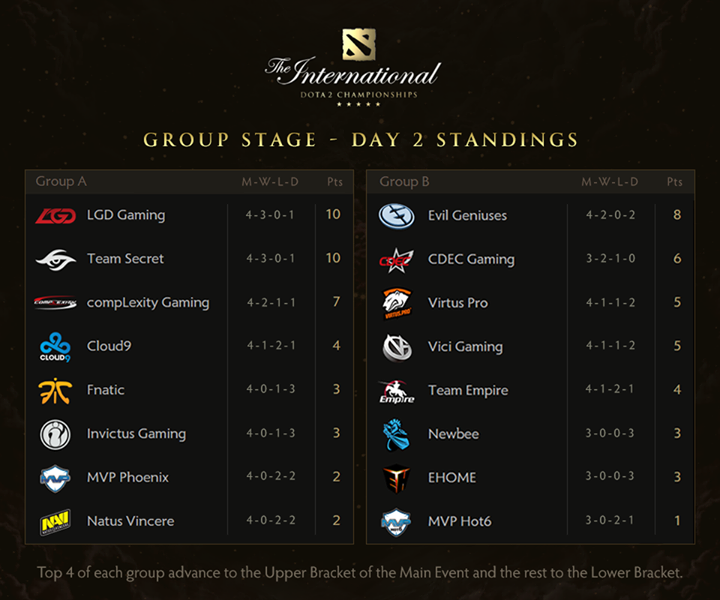Click the Team Empire name text
This screenshot has height=600, width=720.
click(468, 391)
